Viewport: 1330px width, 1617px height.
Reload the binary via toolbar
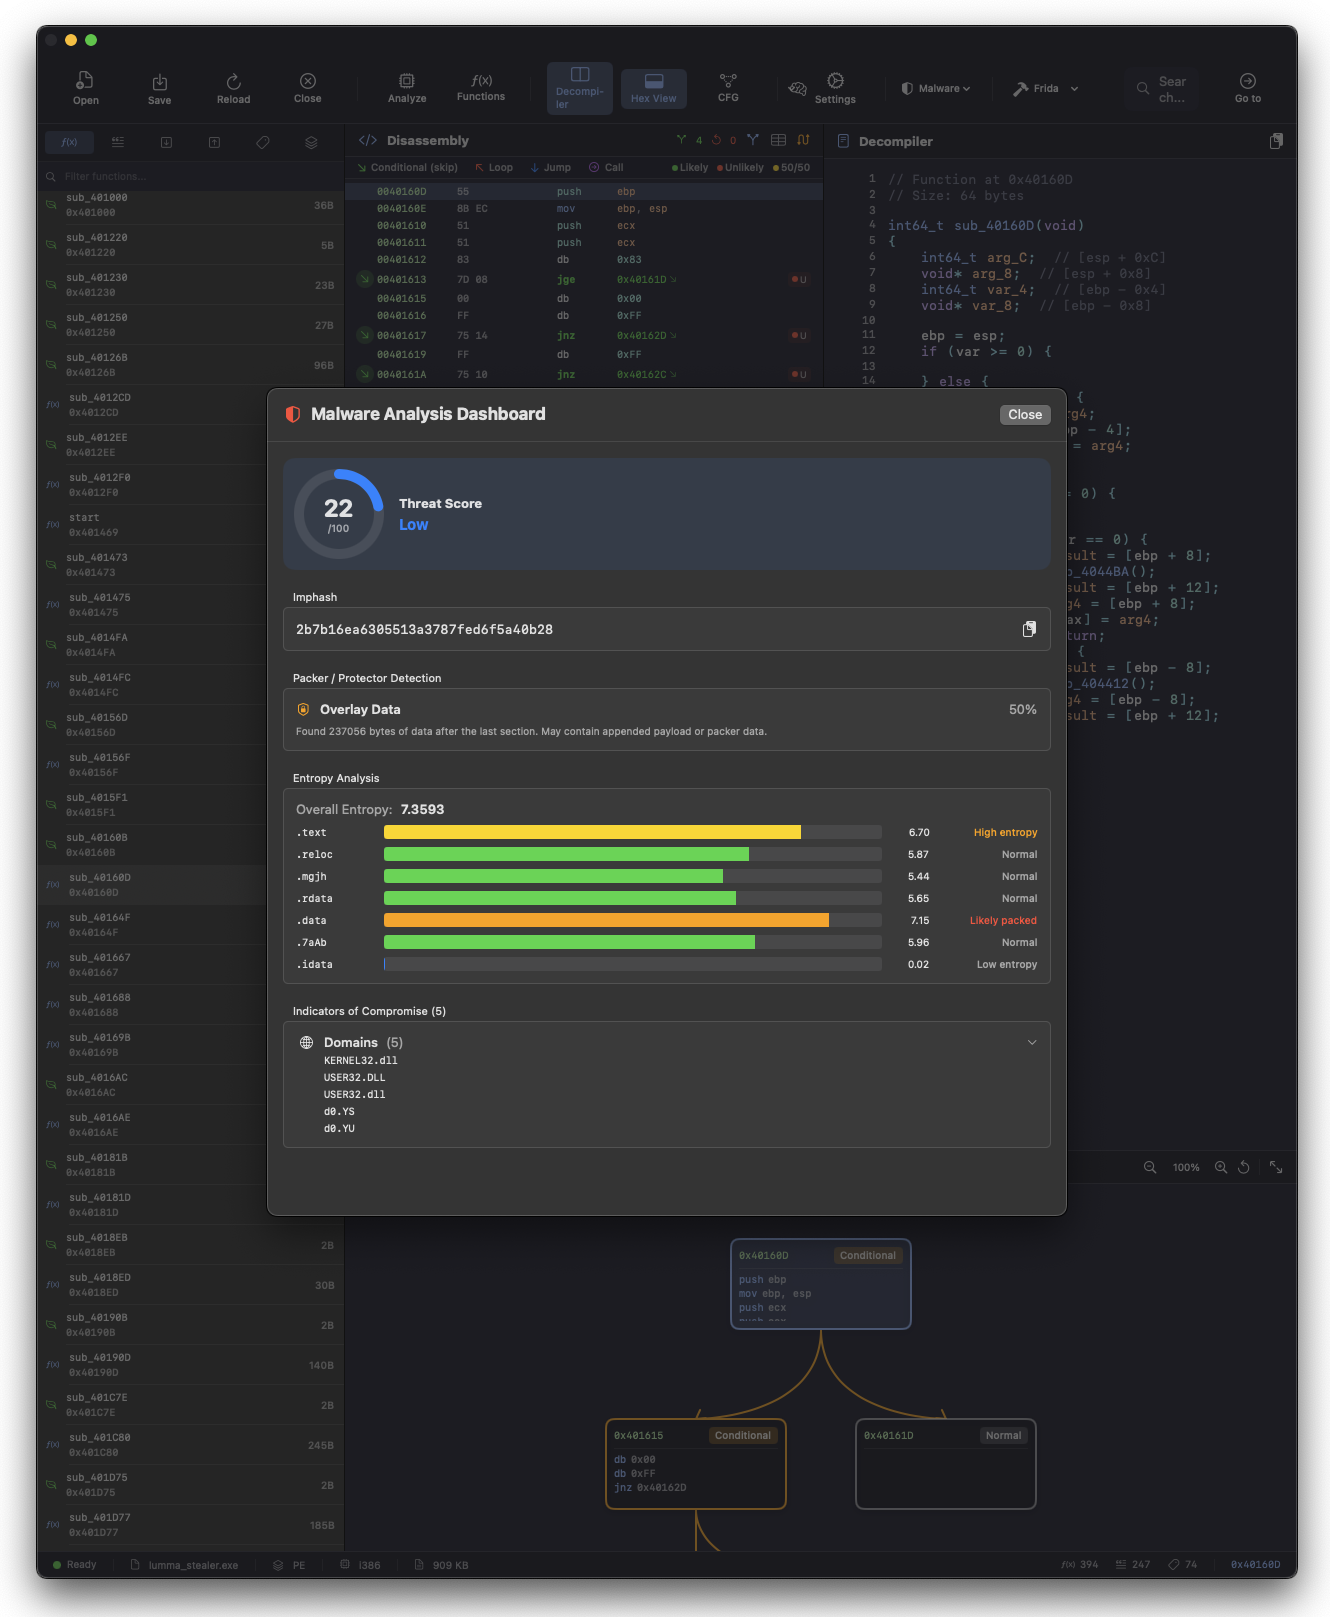(x=233, y=88)
